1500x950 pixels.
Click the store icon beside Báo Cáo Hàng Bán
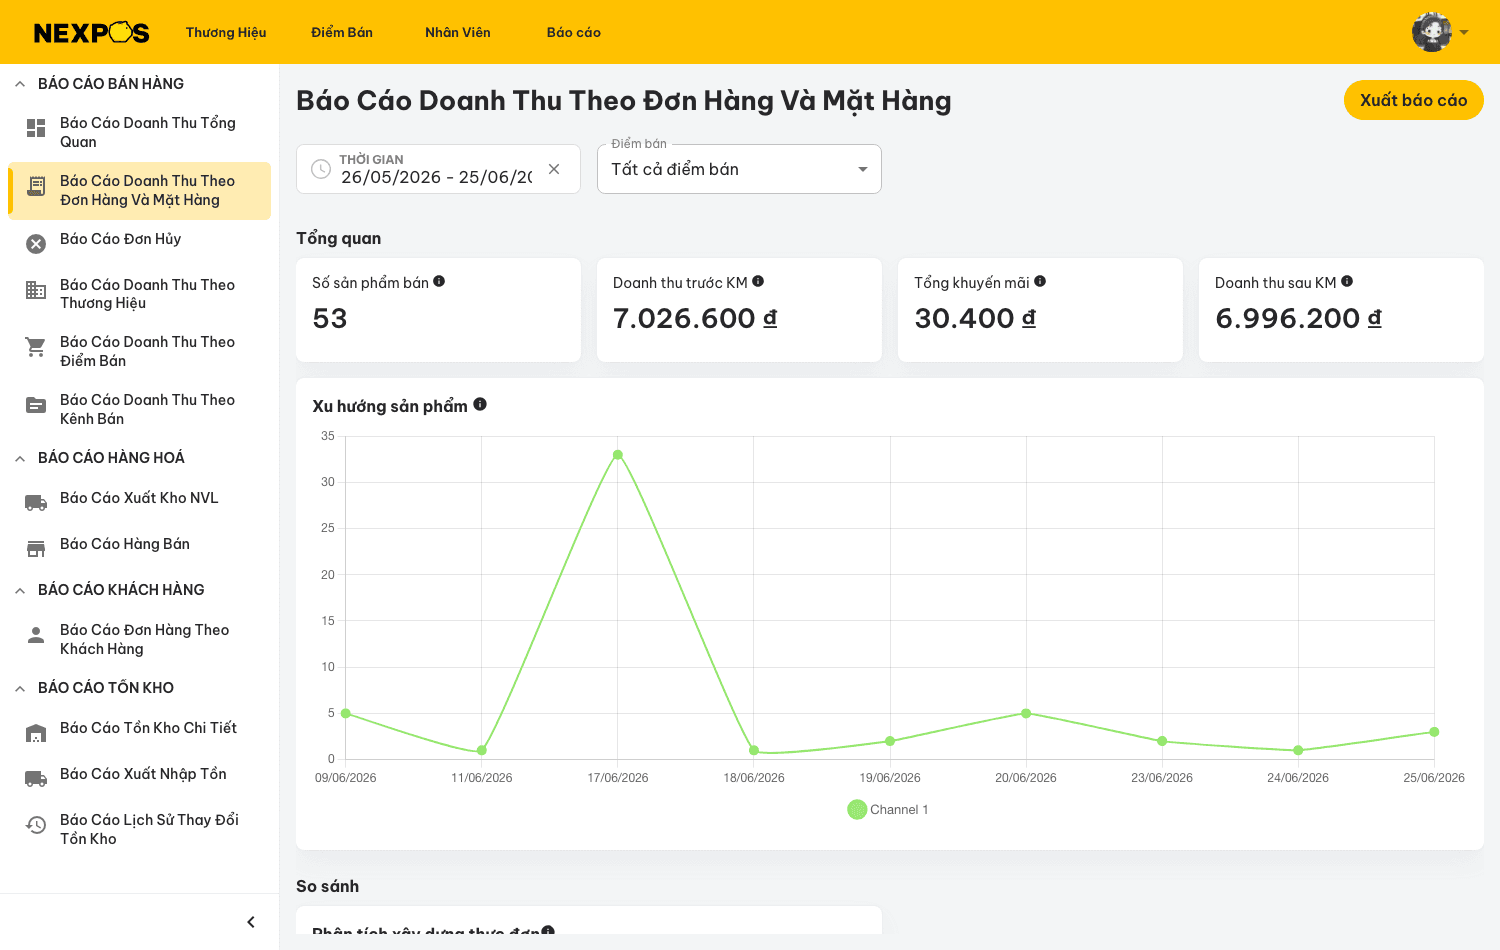pos(36,549)
